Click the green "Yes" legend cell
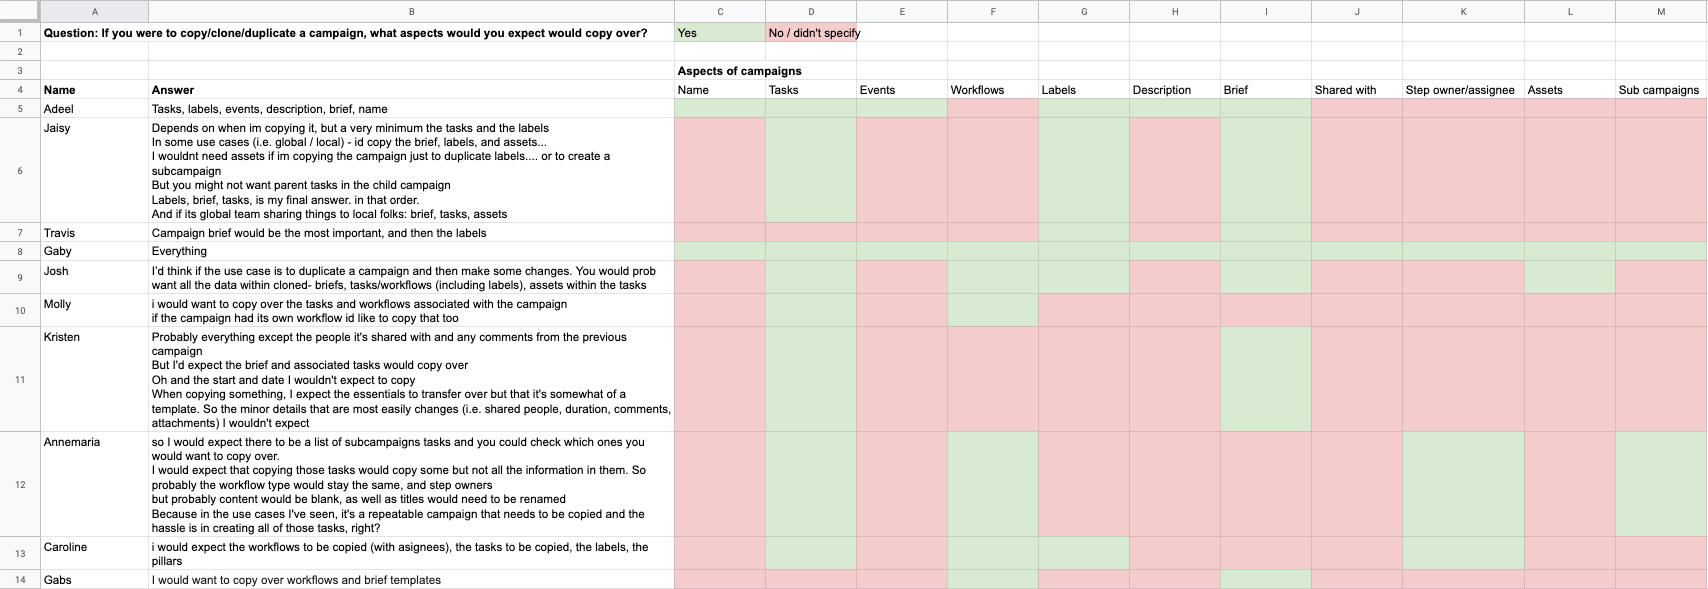1708x589 pixels. pyautogui.click(x=719, y=33)
